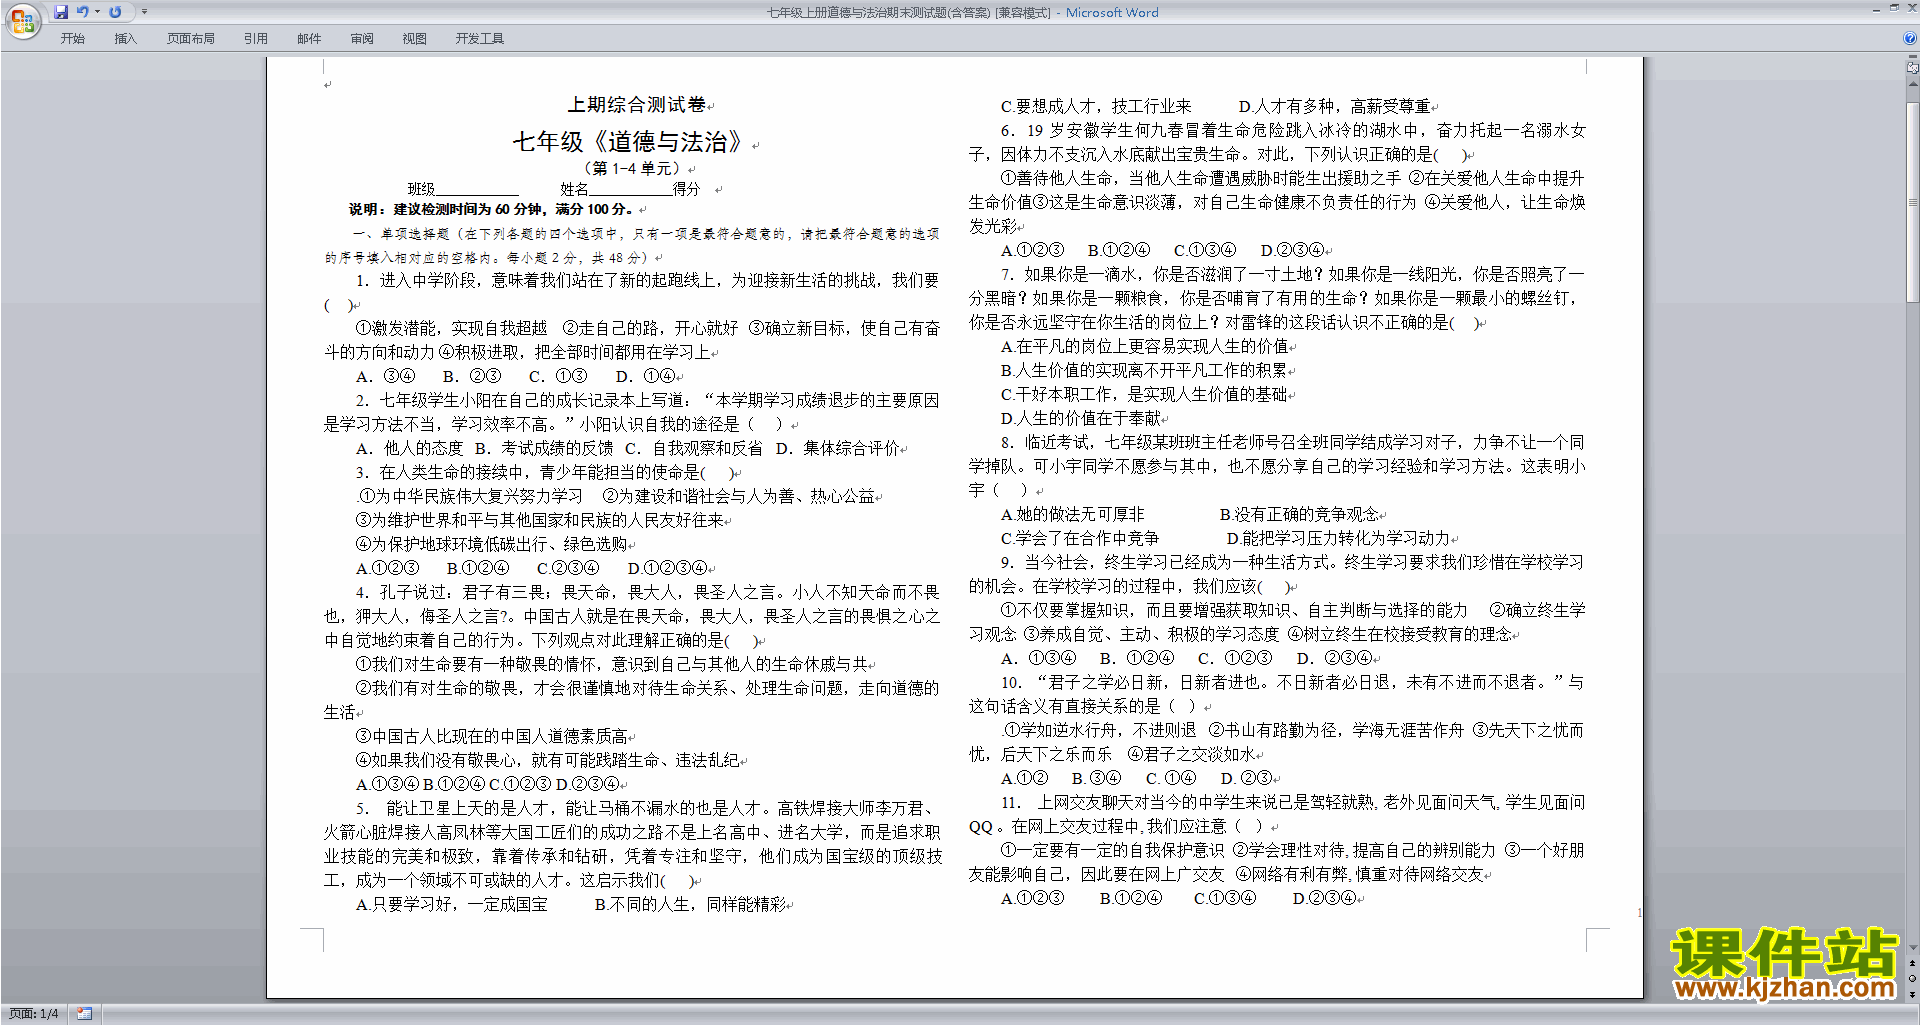Open Word Help via the blue question mark

coord(1910,39)
